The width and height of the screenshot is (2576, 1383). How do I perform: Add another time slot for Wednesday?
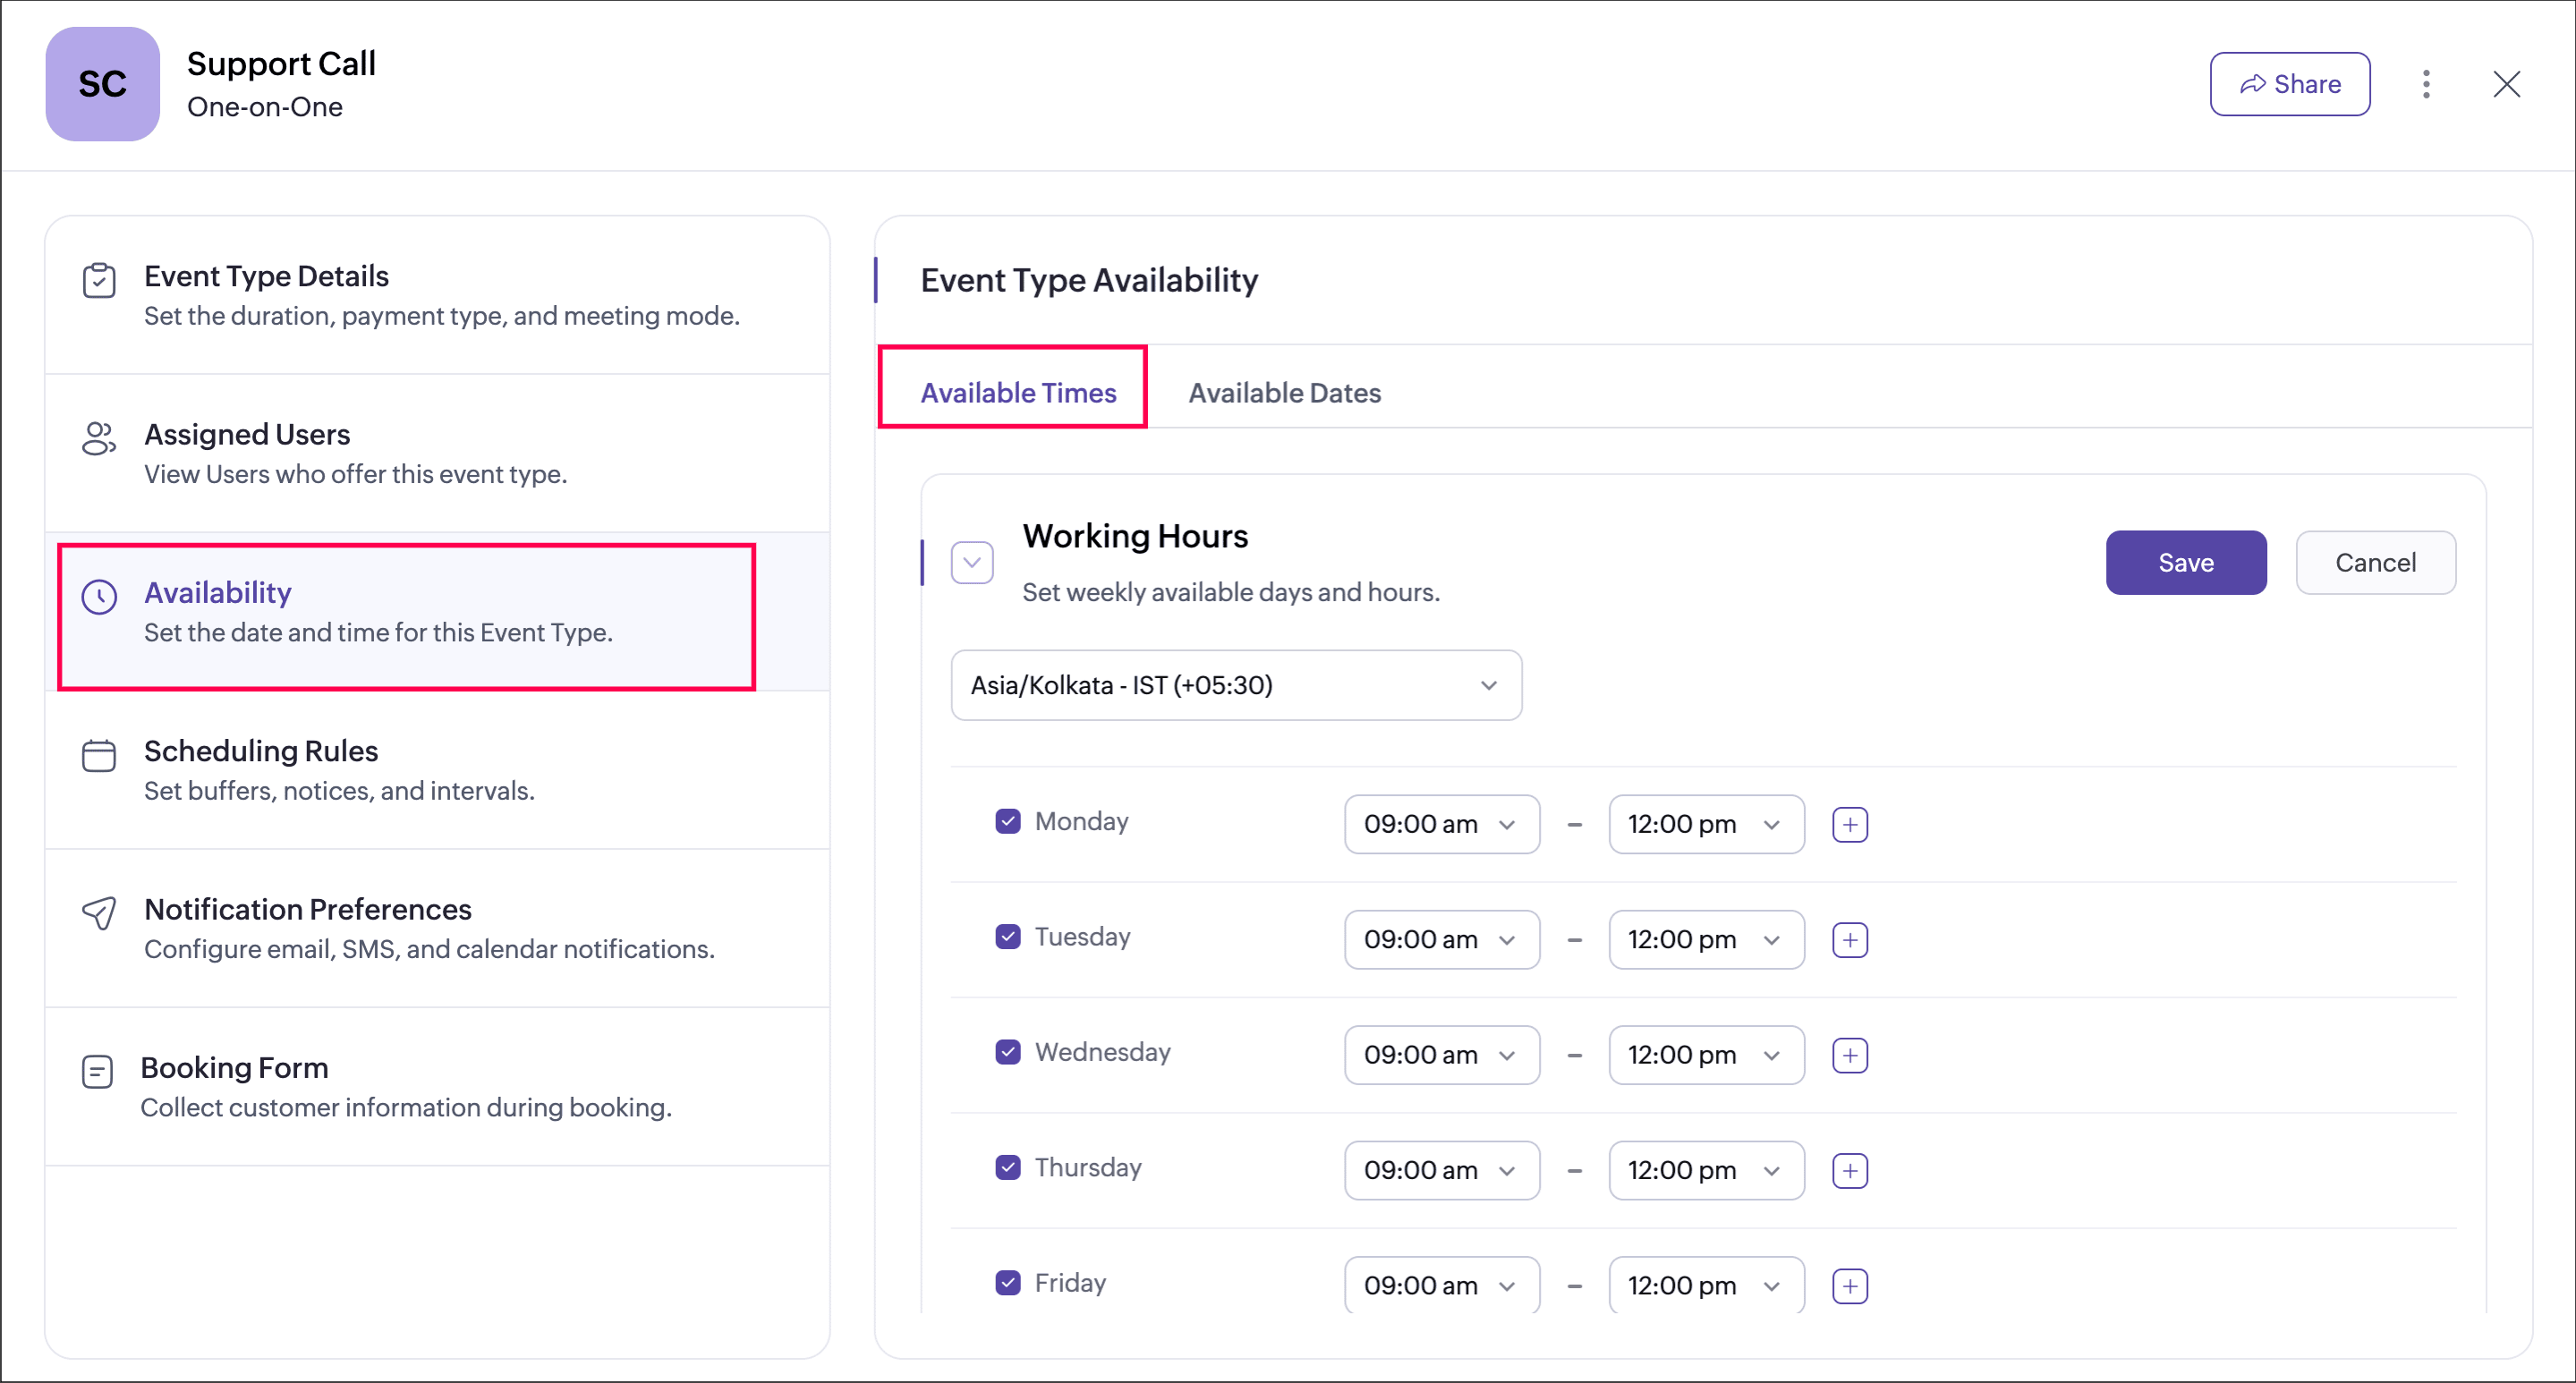click(x=1850, y=1055)
